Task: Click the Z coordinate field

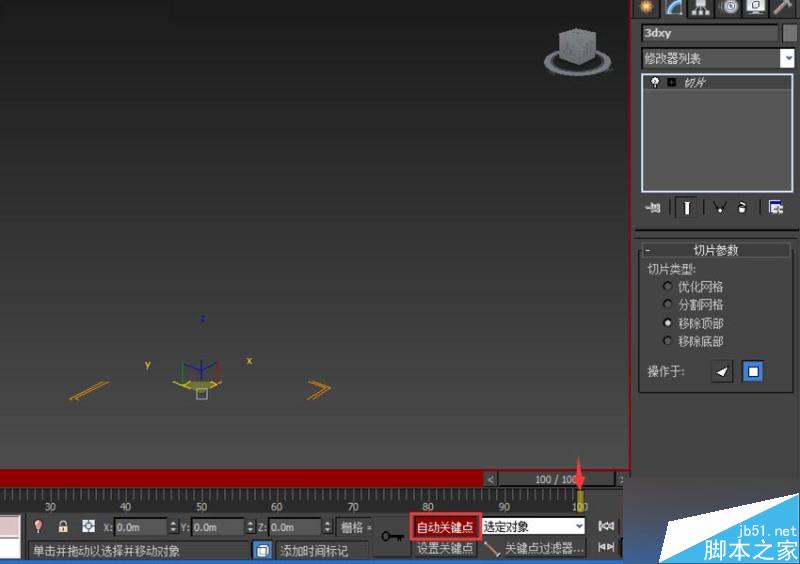Action: point(295,527)
